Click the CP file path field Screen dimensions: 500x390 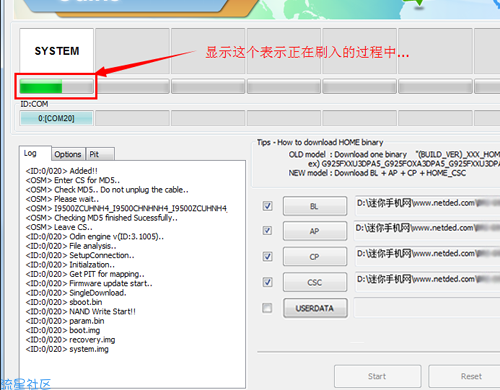tap(428, 255)
